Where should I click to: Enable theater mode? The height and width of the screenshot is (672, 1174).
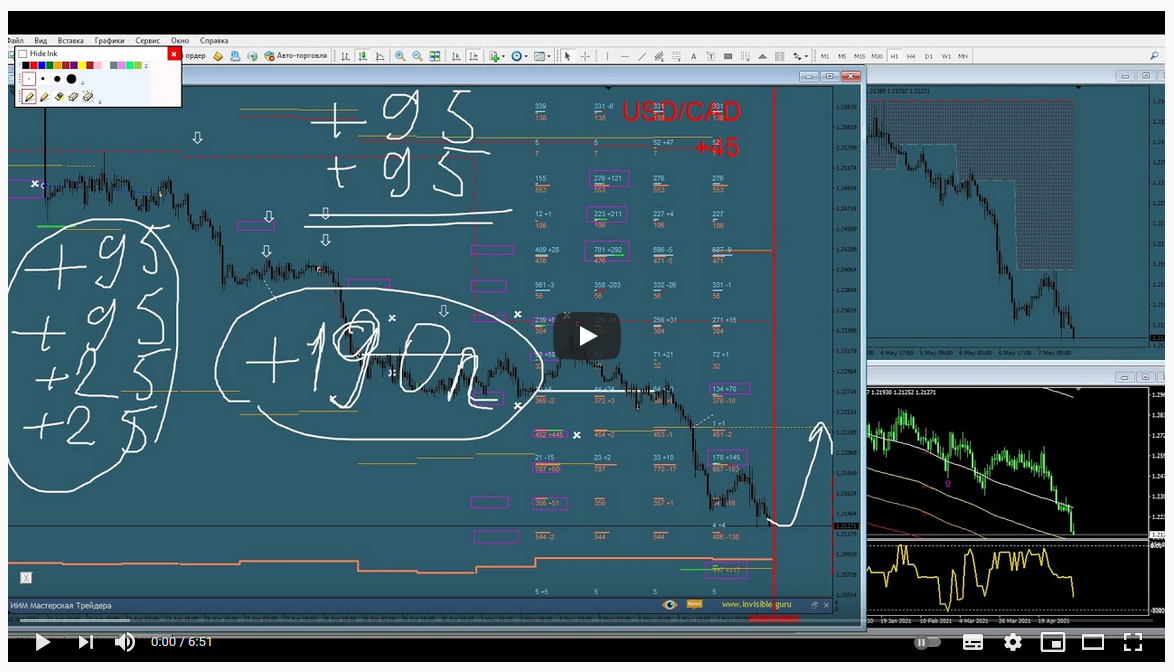(1093, 642)
